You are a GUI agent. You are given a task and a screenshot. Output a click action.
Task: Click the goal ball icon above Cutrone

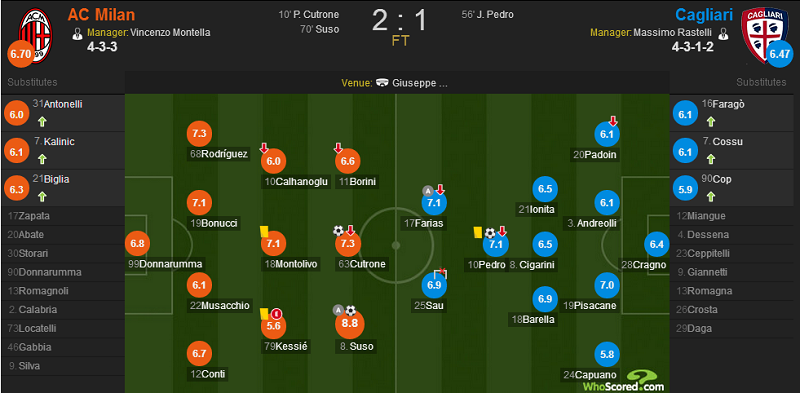338,231
